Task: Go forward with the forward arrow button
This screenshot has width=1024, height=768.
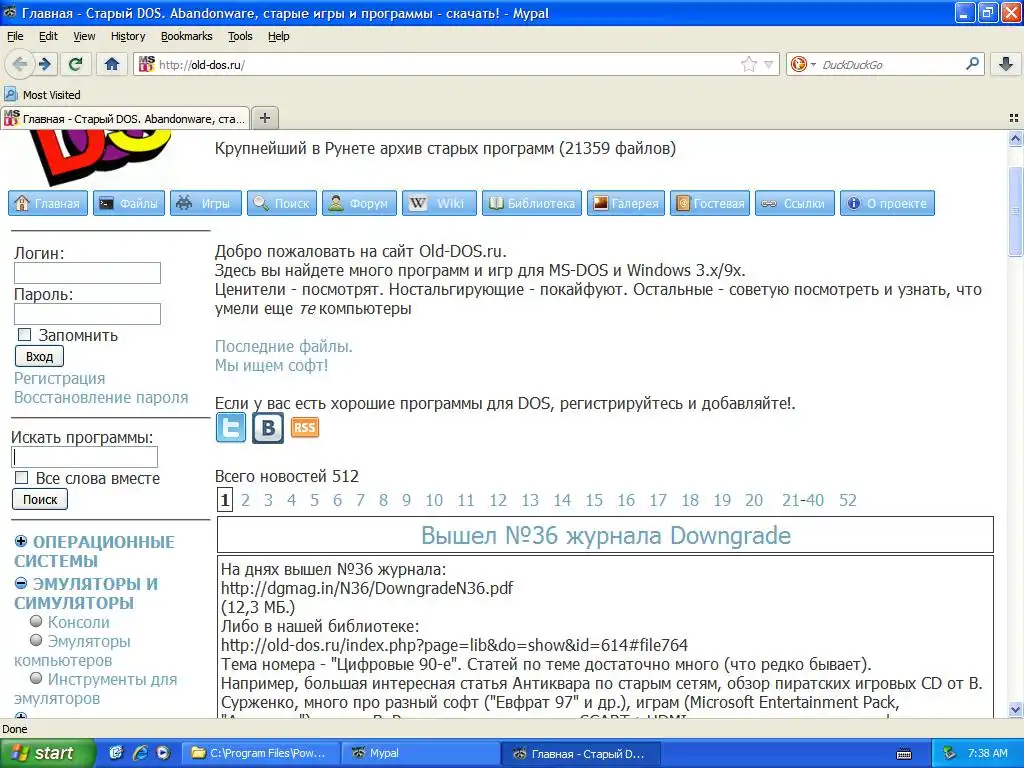Action: tap(44, 64)
